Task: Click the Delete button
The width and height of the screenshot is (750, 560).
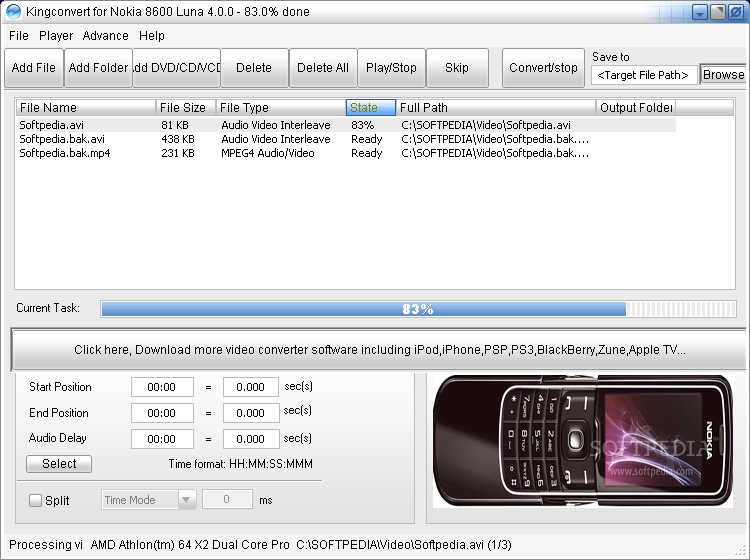Action: click(x=254, y=68)
